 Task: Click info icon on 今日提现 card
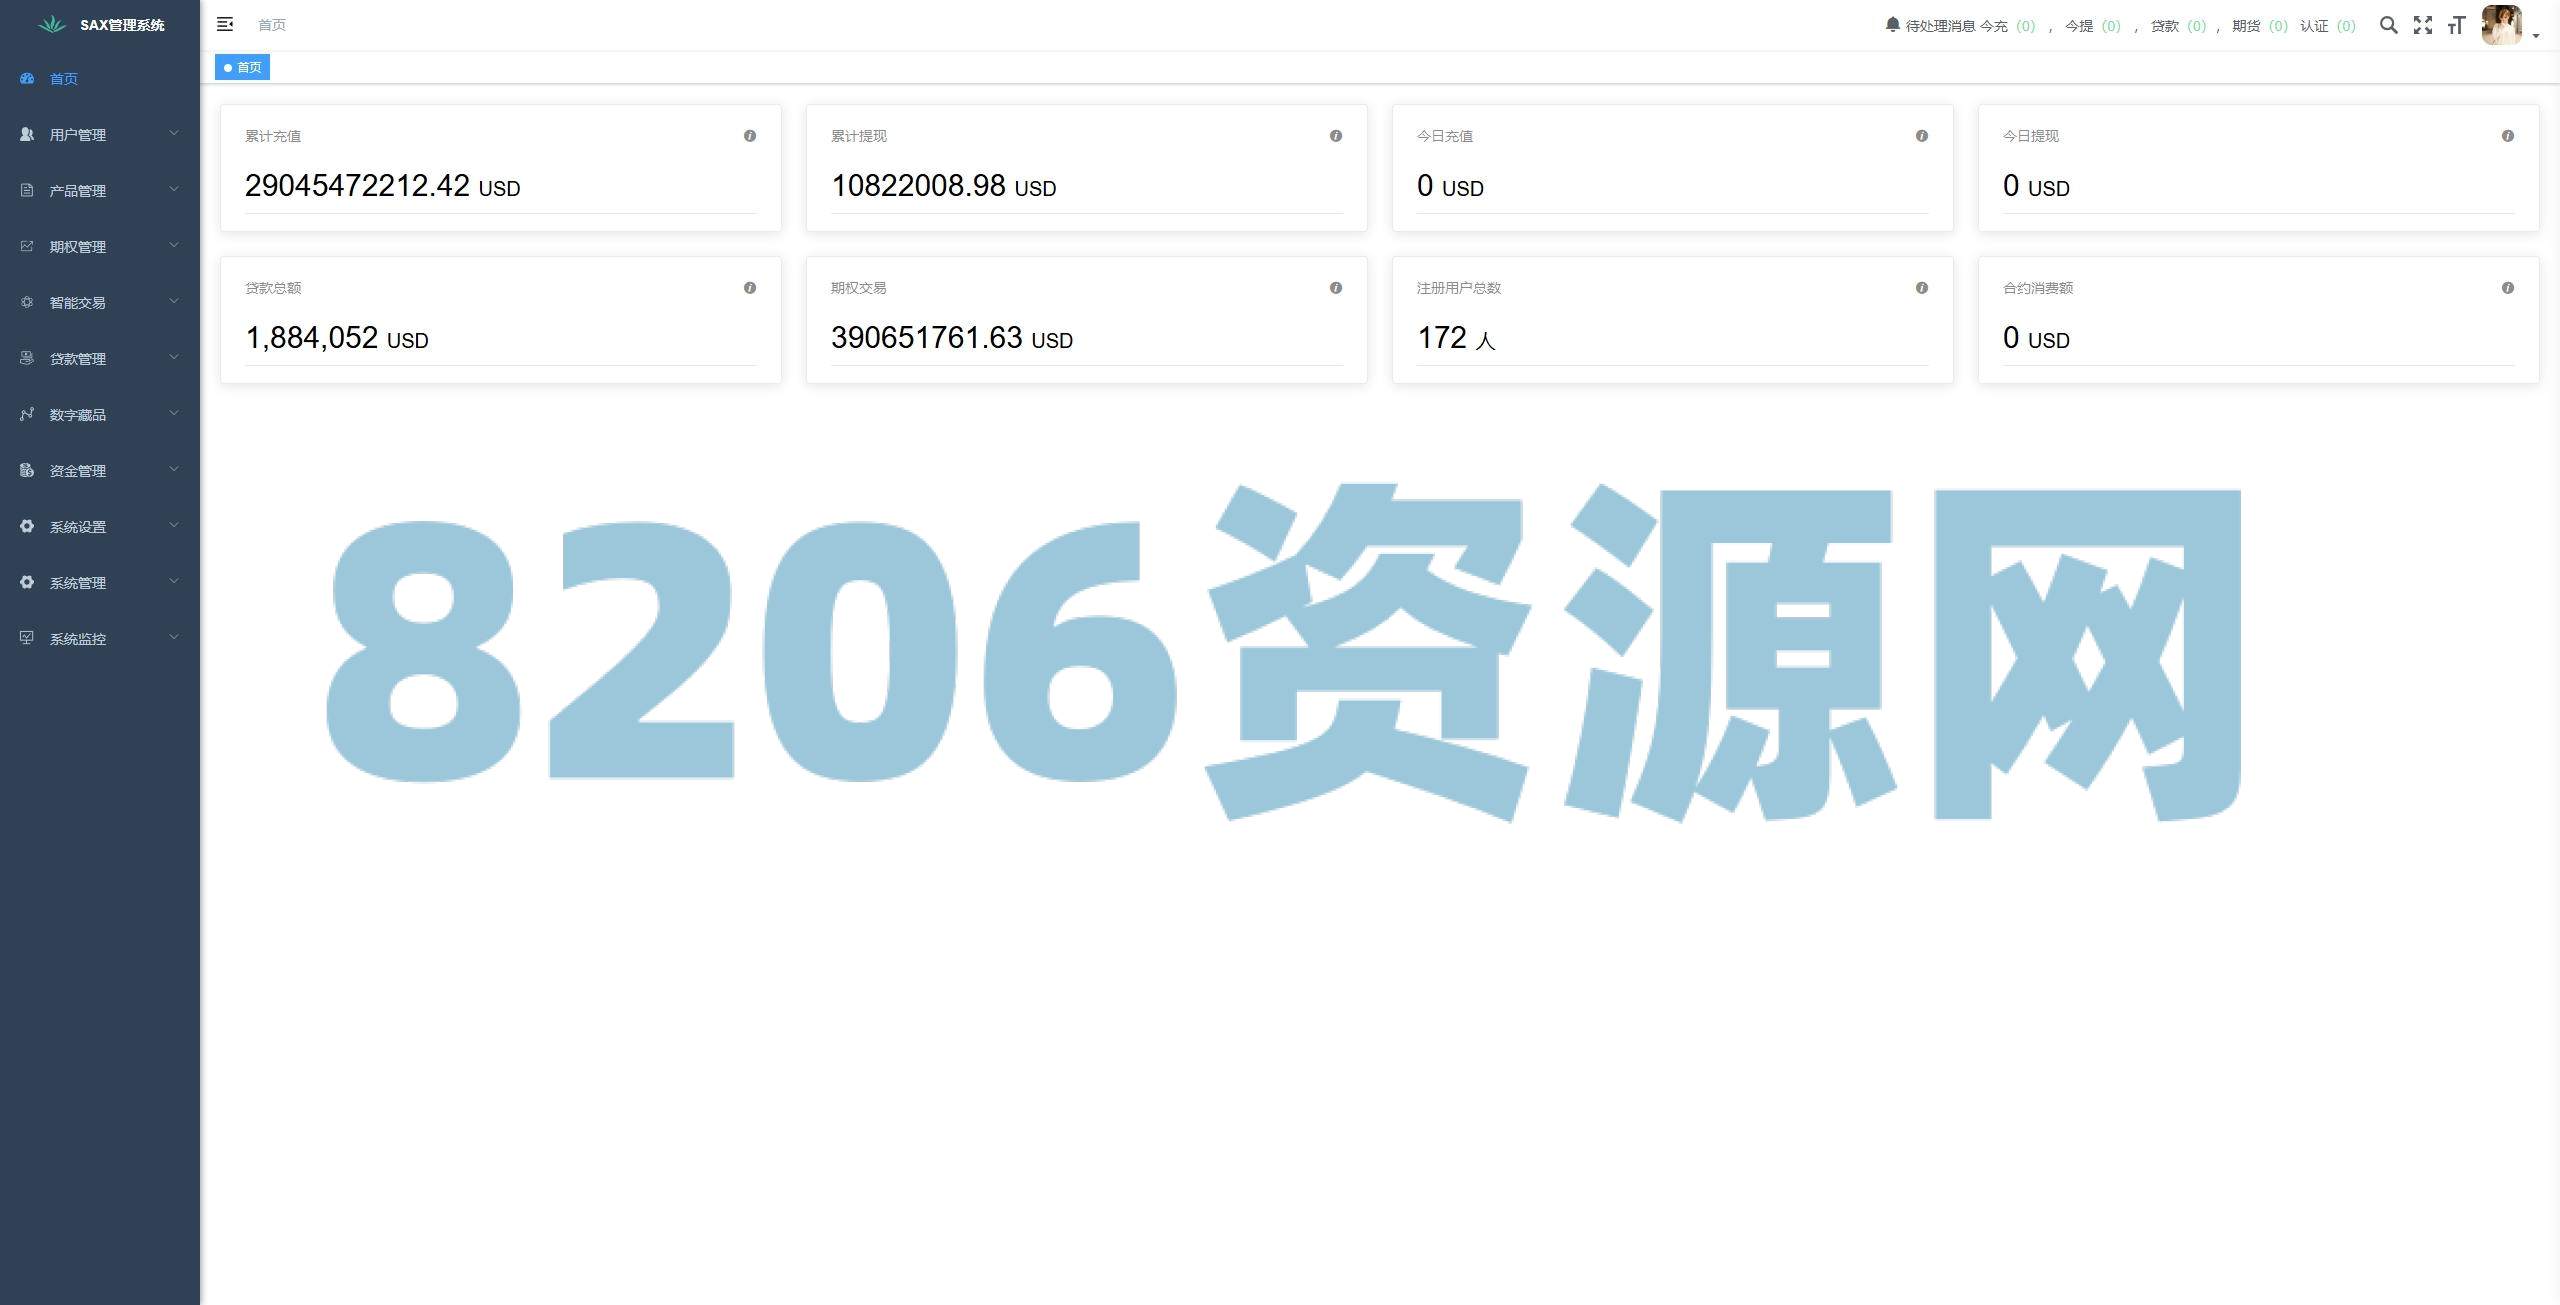2507,136
